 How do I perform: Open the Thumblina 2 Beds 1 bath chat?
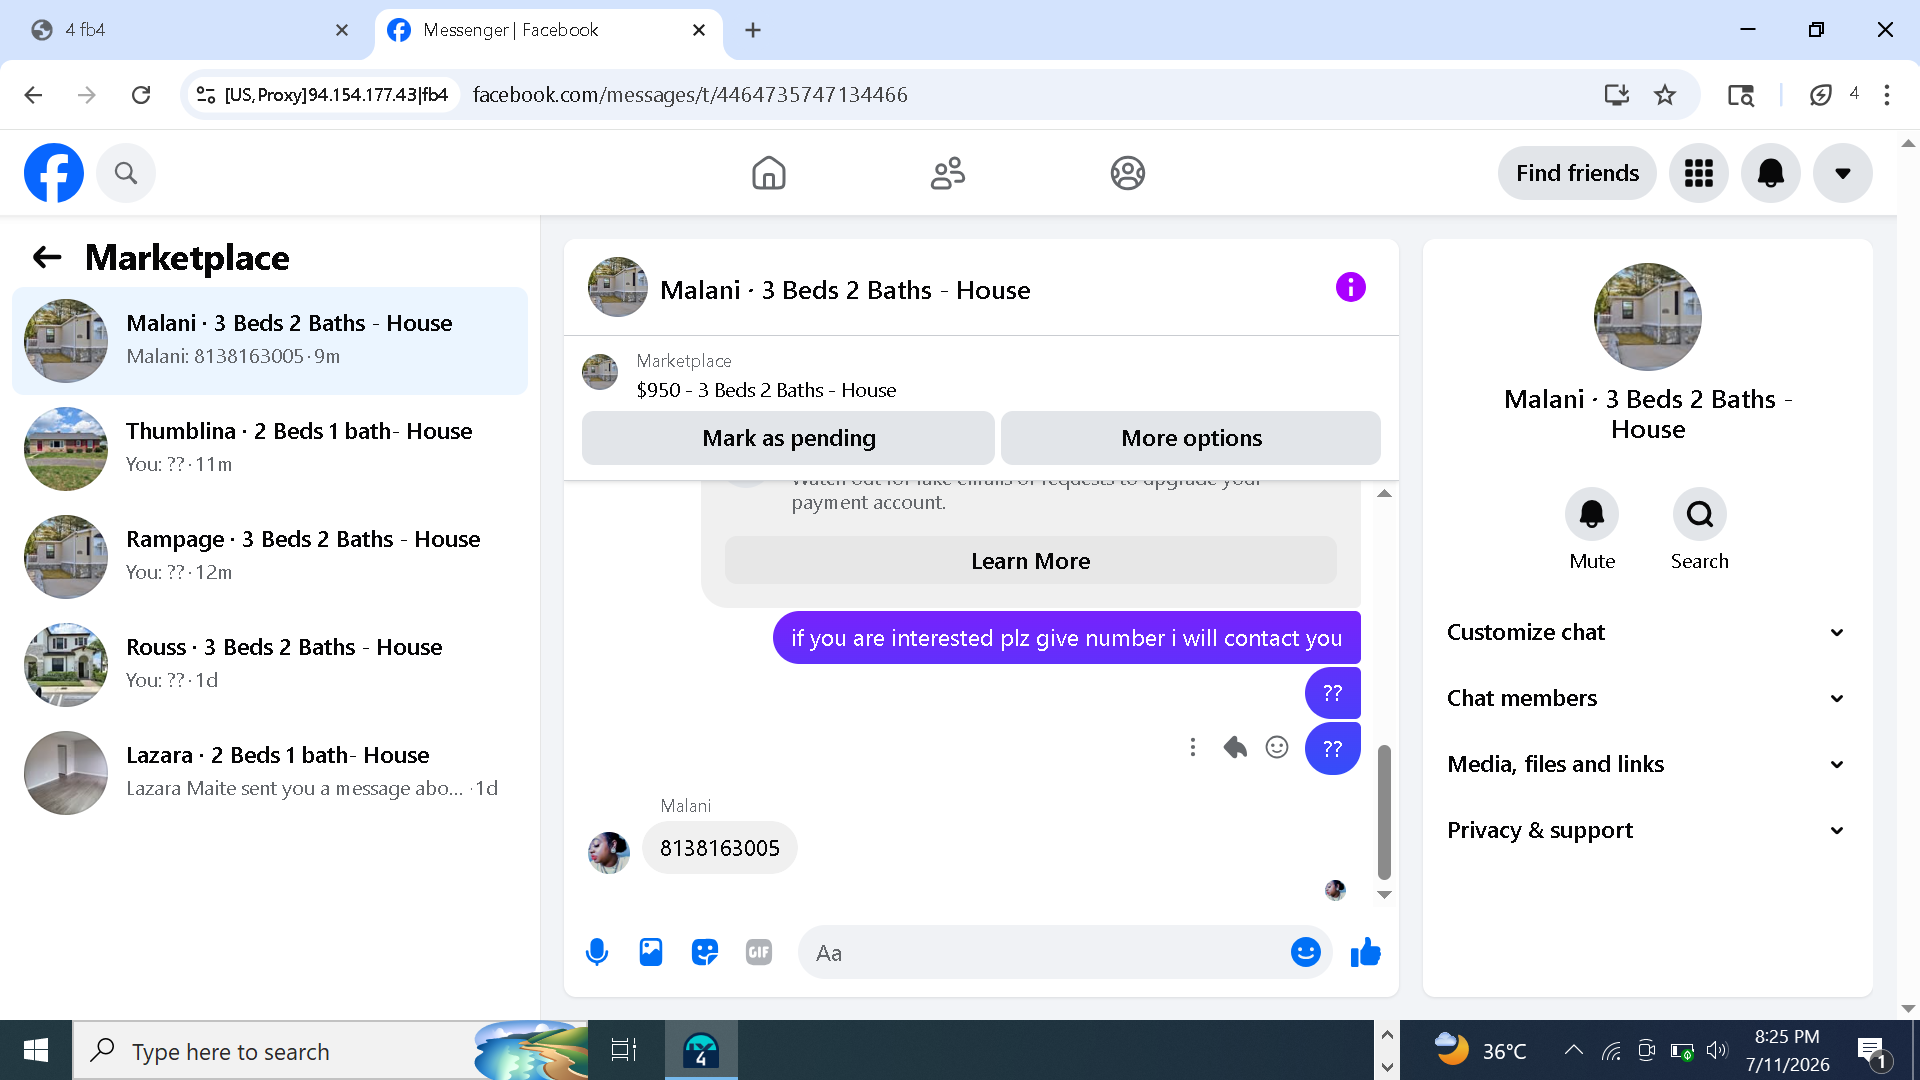tap(270, 449)
